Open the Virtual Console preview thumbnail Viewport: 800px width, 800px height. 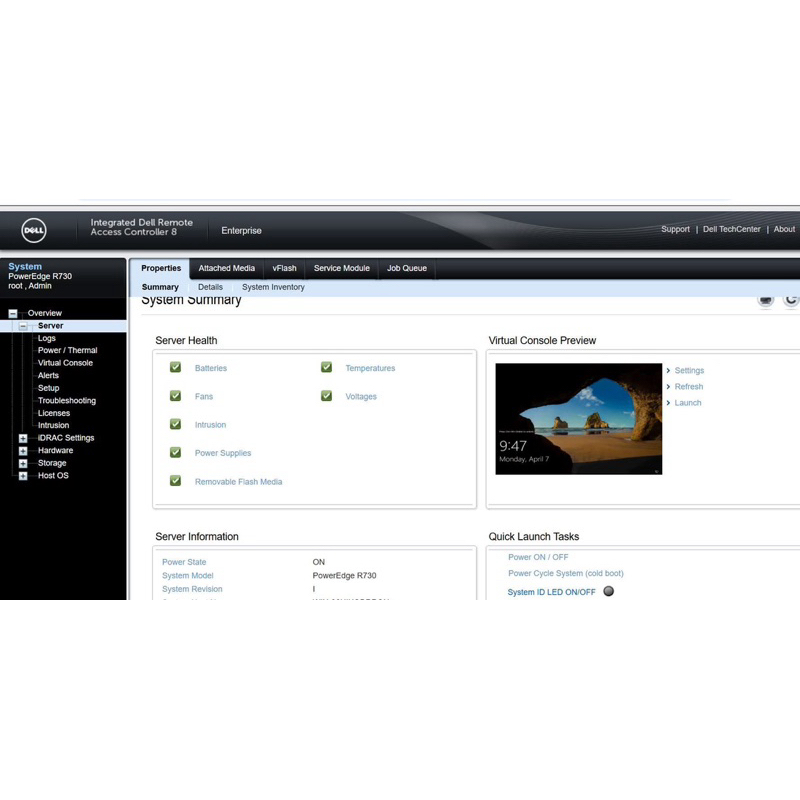coord(578,418)
